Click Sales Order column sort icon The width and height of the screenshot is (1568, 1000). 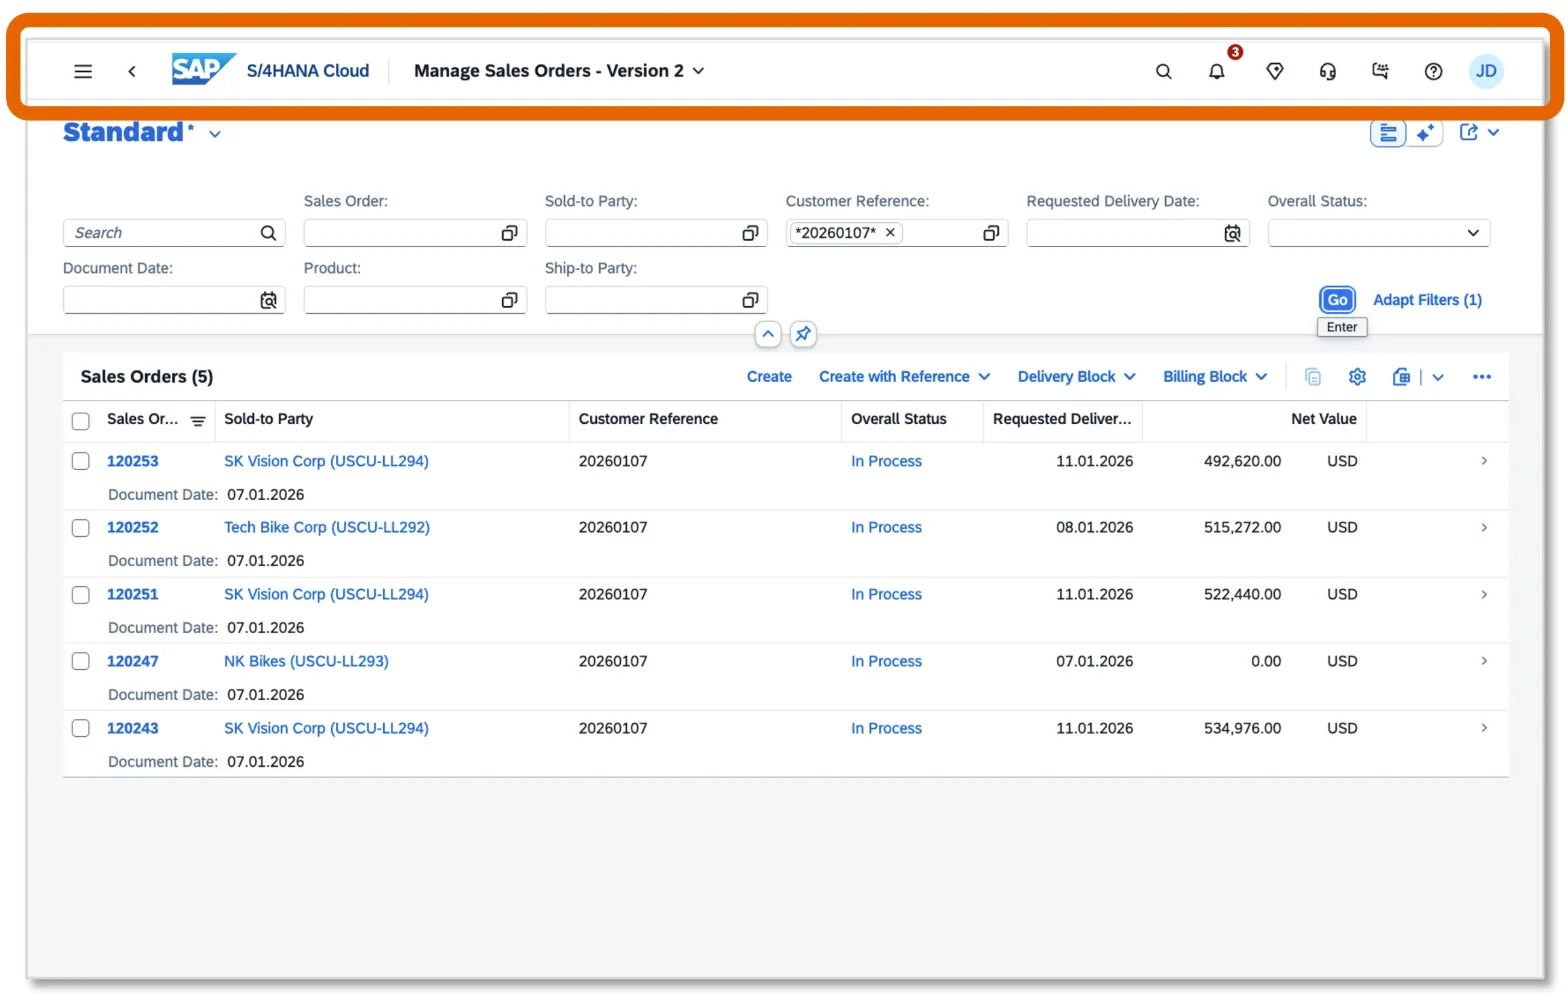pyautogui.click(x=198, y=421)
